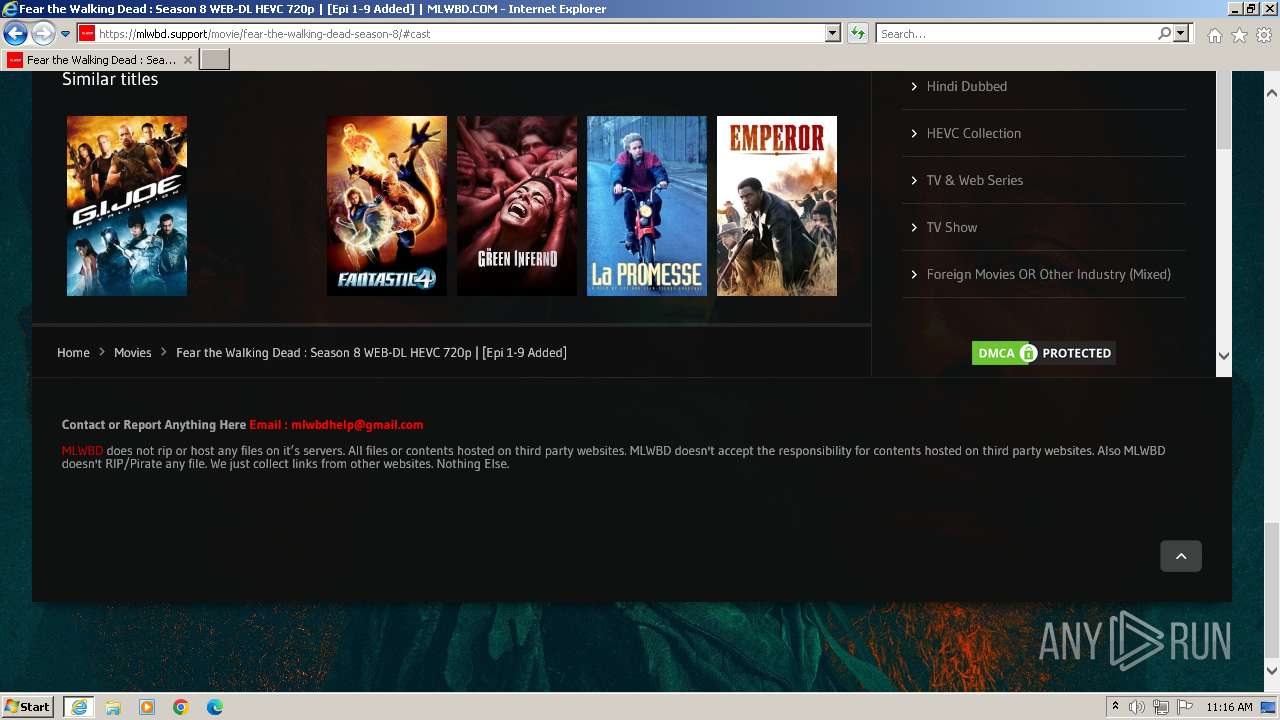
Task: Open the Windows Start menu
Action: click(x=28, y=706)
